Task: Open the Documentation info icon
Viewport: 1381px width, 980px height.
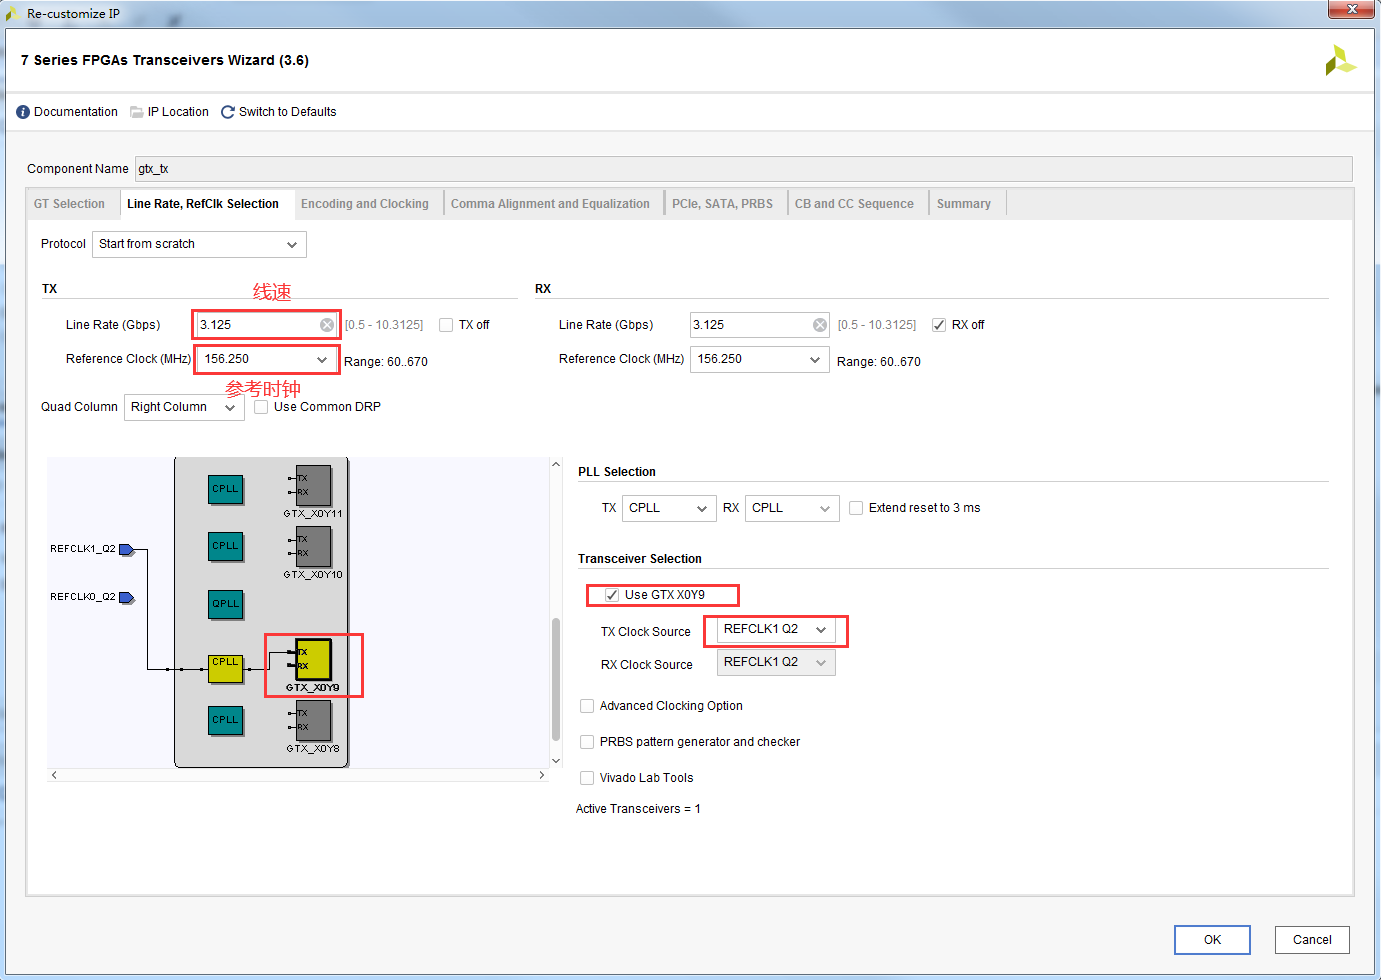Action: pyautogui.click(x=23, y=112)
